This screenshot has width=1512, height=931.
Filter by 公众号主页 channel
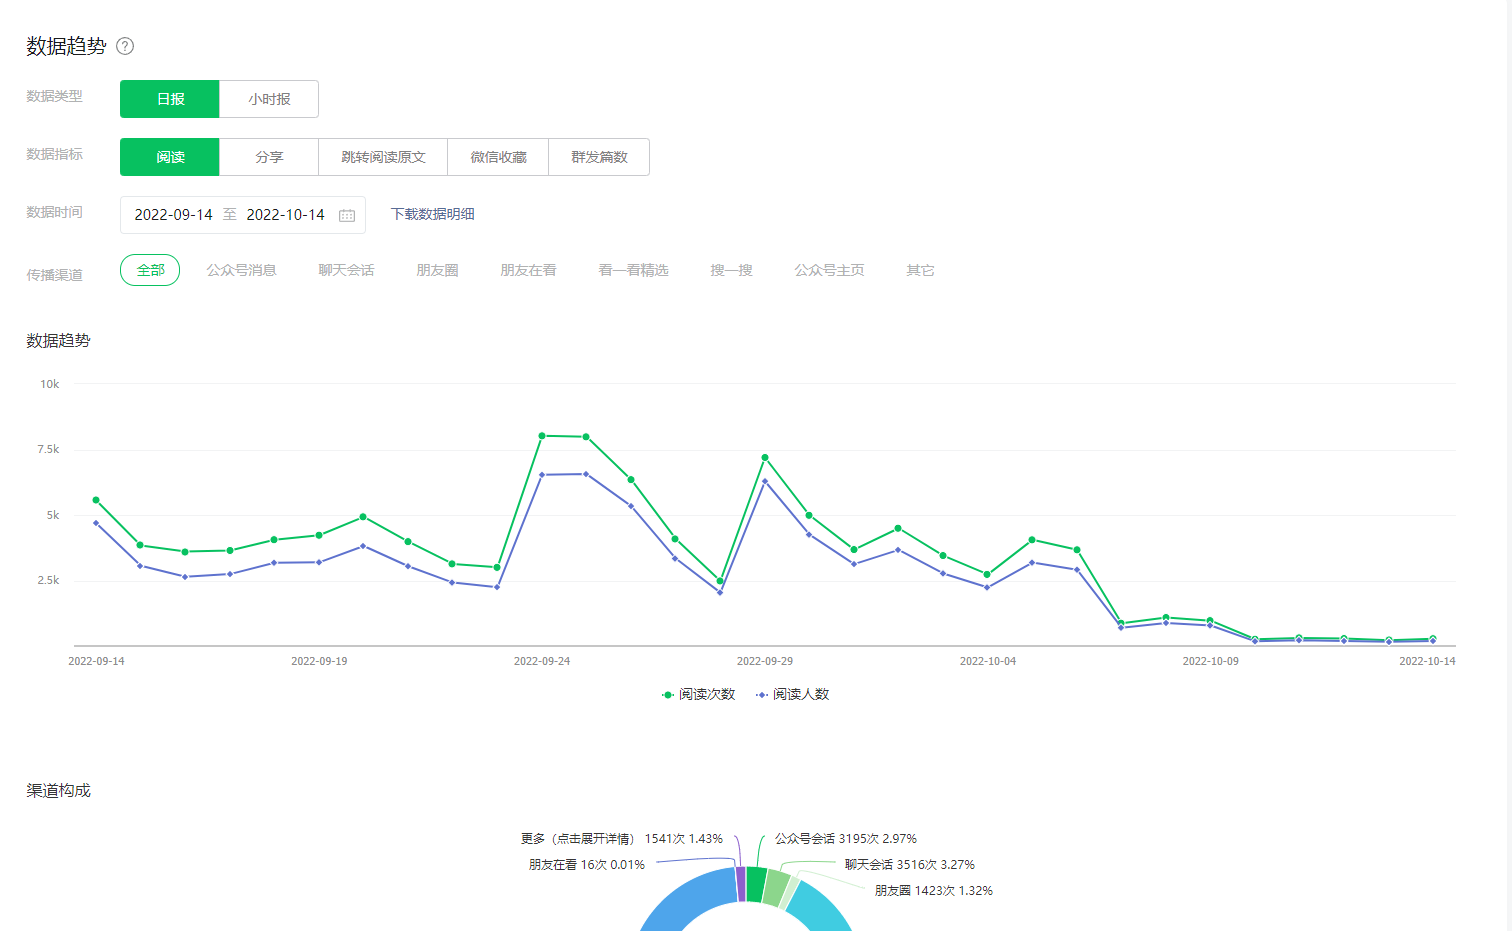[x=829, y=270]
